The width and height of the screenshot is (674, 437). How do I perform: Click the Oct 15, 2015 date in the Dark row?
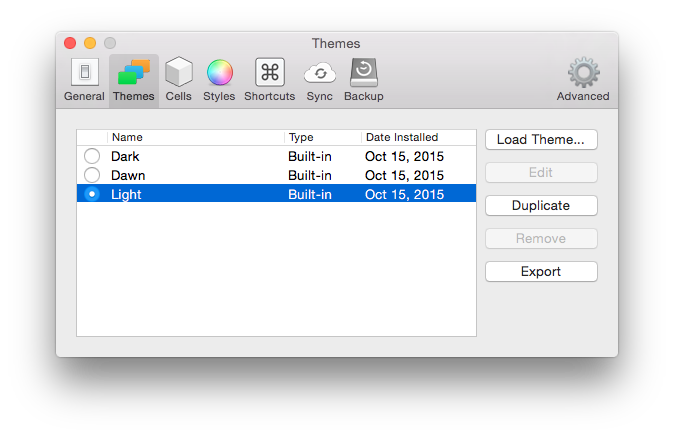(x=404, y=156)
